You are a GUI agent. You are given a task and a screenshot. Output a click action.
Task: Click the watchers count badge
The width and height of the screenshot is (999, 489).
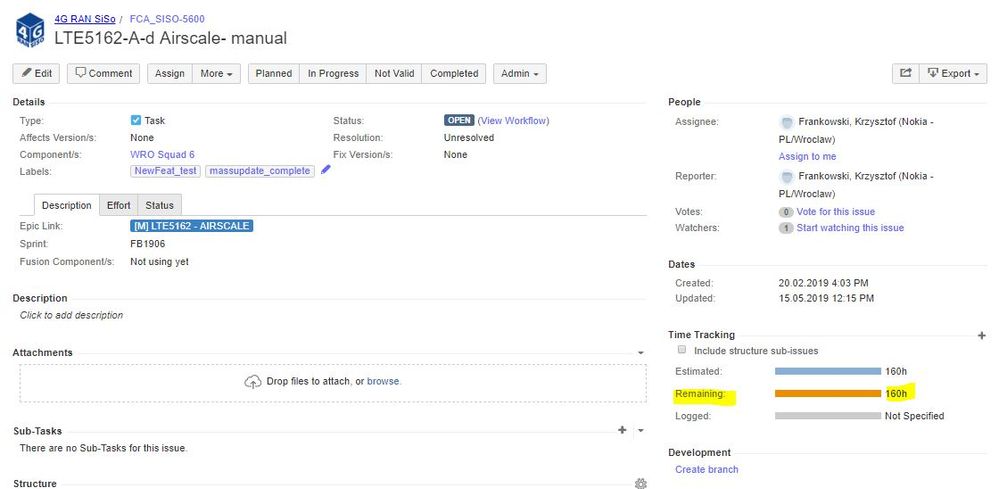click(x=786, y=228)
